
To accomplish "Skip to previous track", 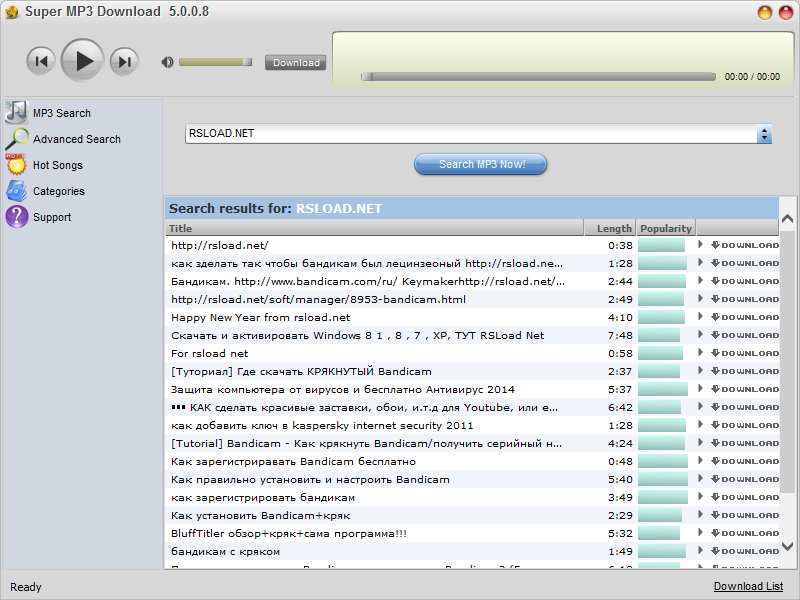I will pyautogui.click(x=41, y=62).
